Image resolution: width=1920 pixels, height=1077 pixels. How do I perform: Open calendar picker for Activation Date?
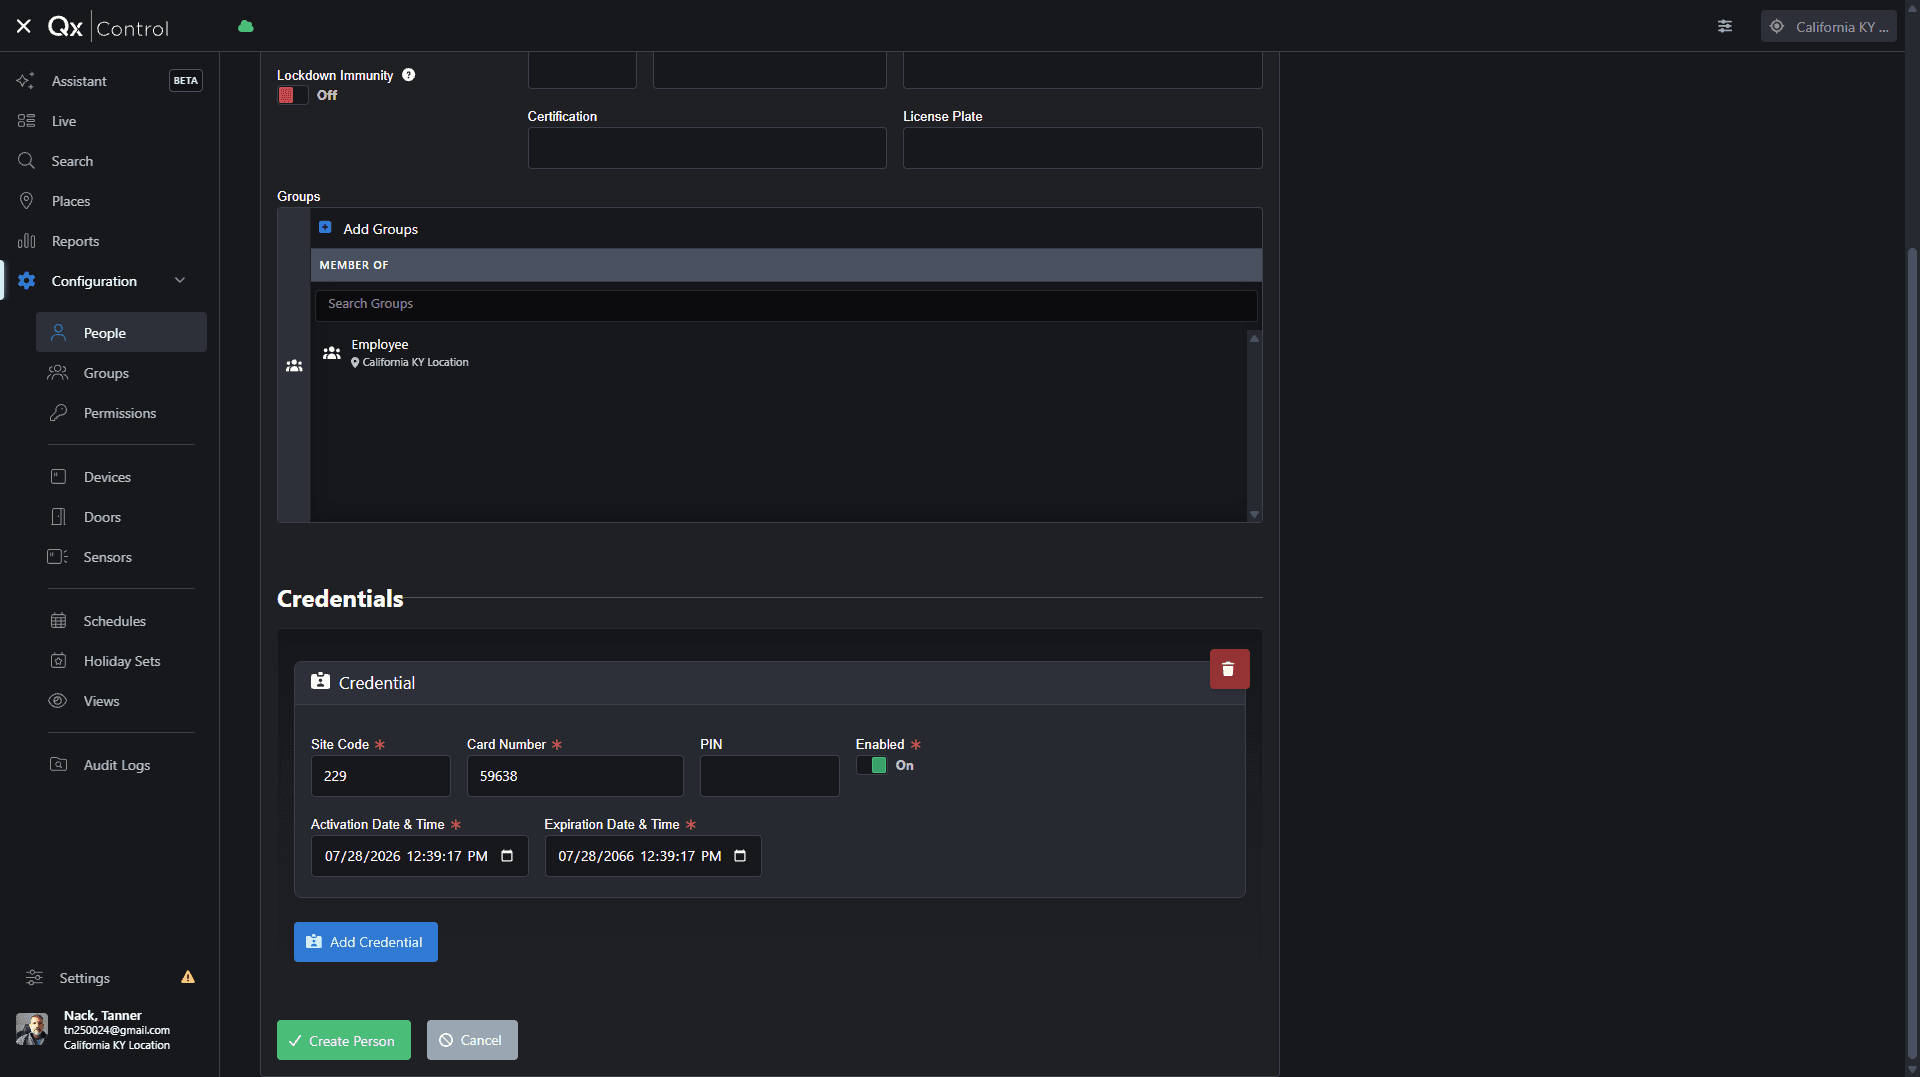[507, 856]
